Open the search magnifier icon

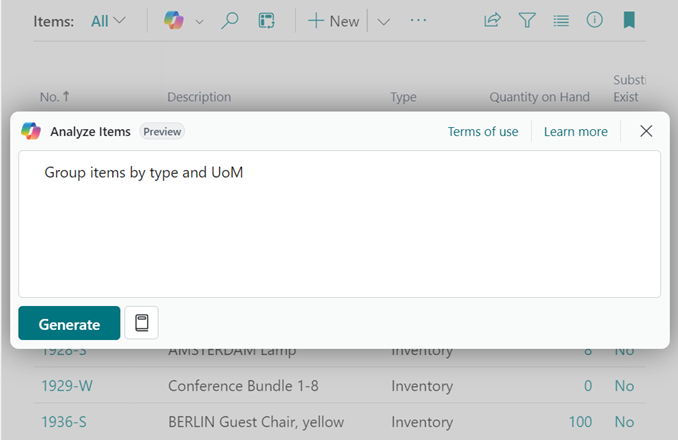230,20
